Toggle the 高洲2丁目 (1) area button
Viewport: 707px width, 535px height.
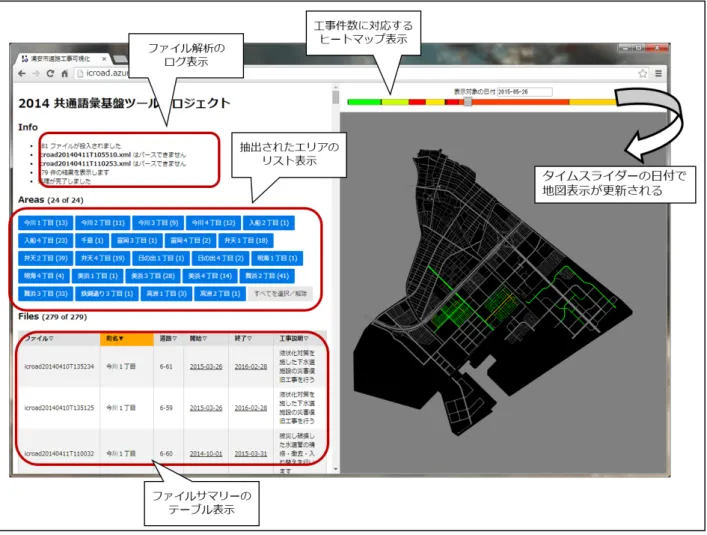pos(220,293)
